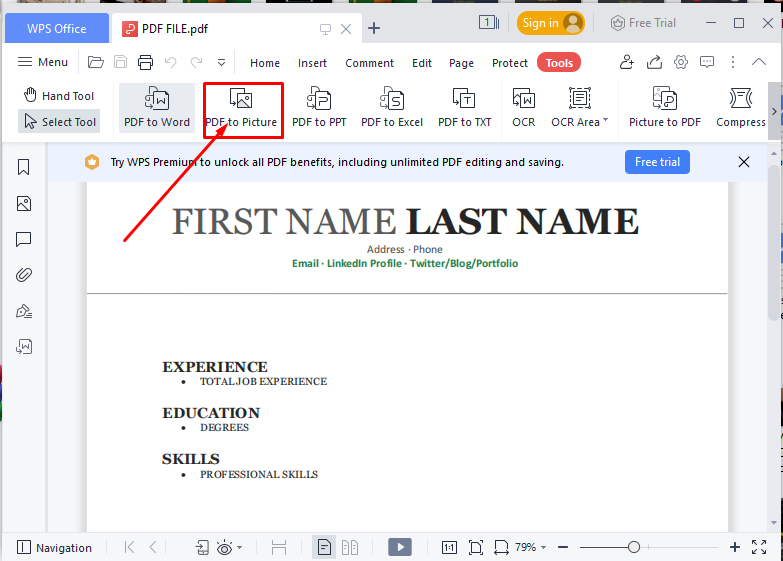Screen dimensions: 783x561
Task: Zoom in with the plus button
Action: pos(735,547)
